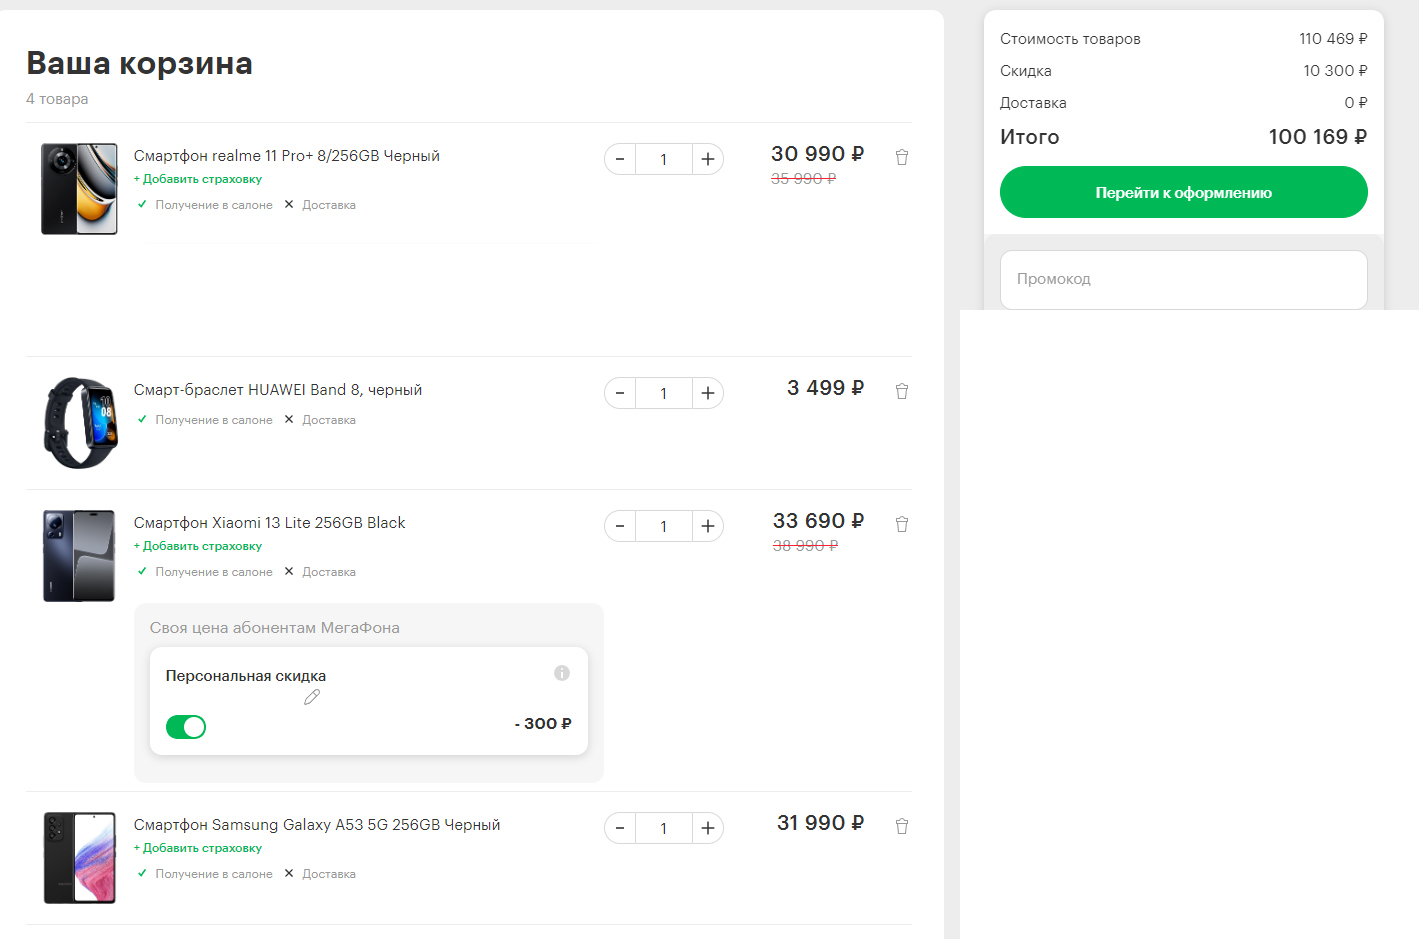This screenshot has width=1419, height=939.
Task: Remove HUAWEI Band 8 with trash icon
Action: (x=902, y=391)
